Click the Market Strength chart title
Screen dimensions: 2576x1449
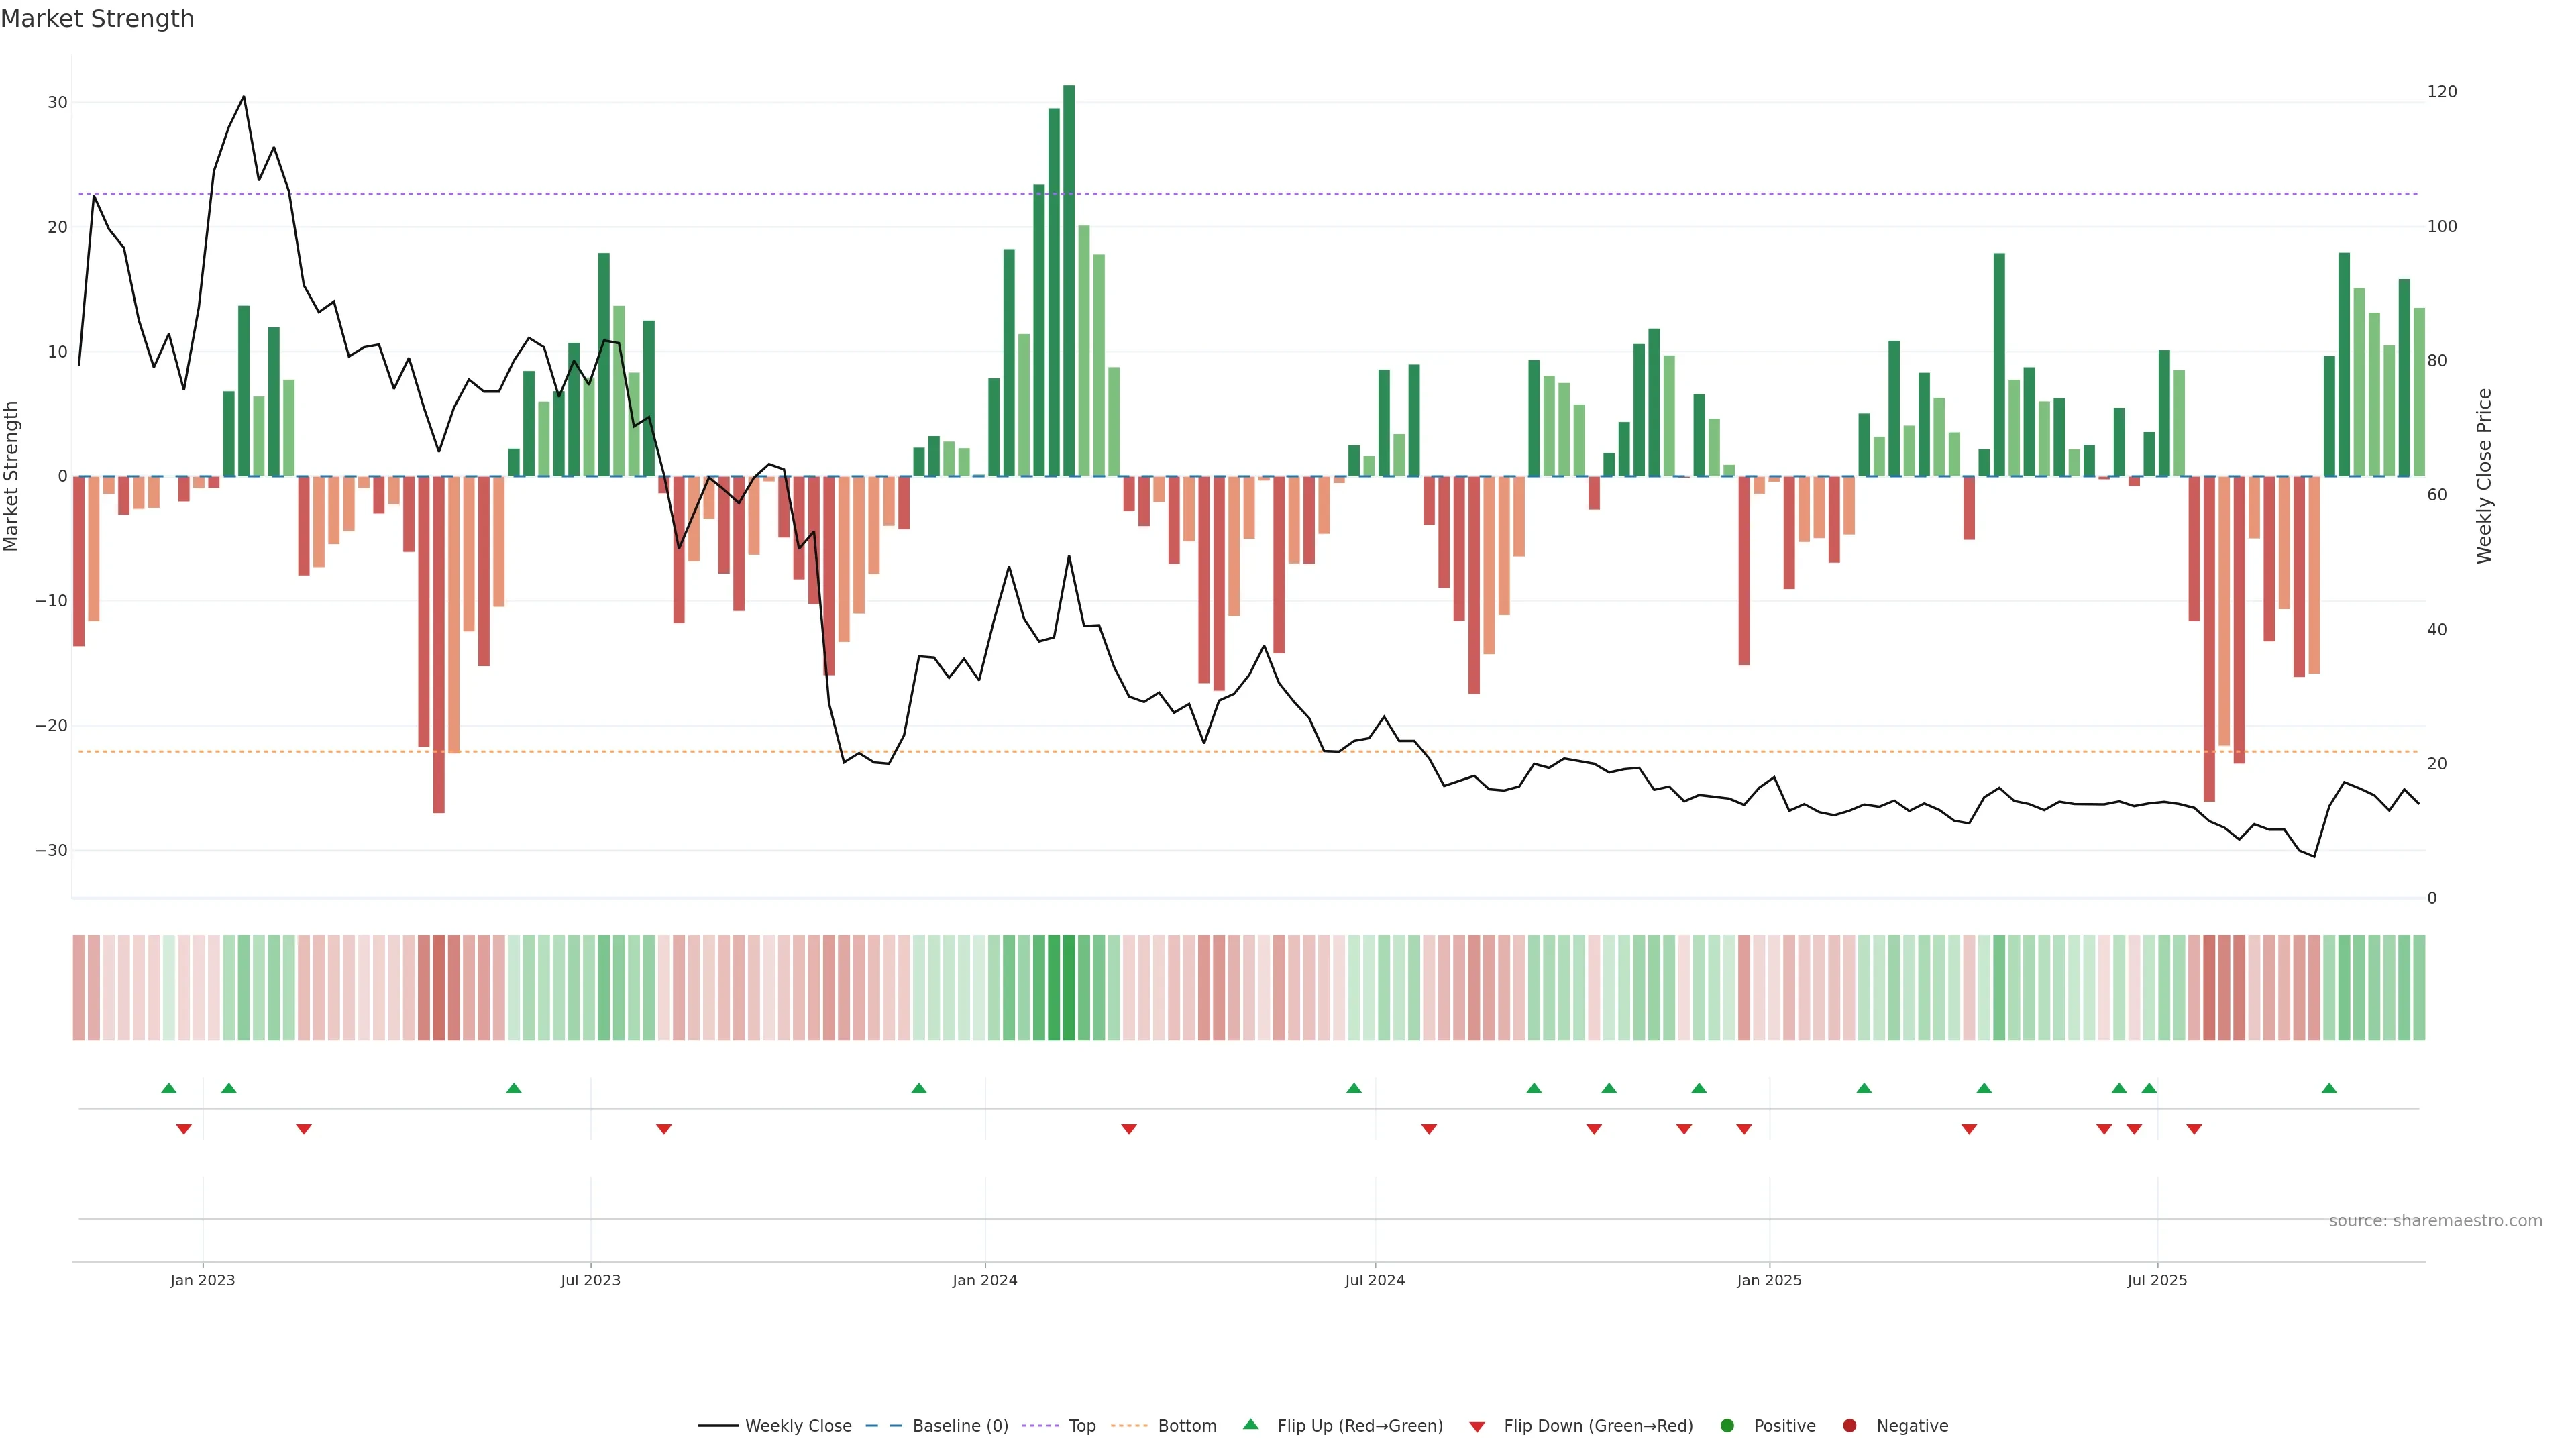(97, 19)
